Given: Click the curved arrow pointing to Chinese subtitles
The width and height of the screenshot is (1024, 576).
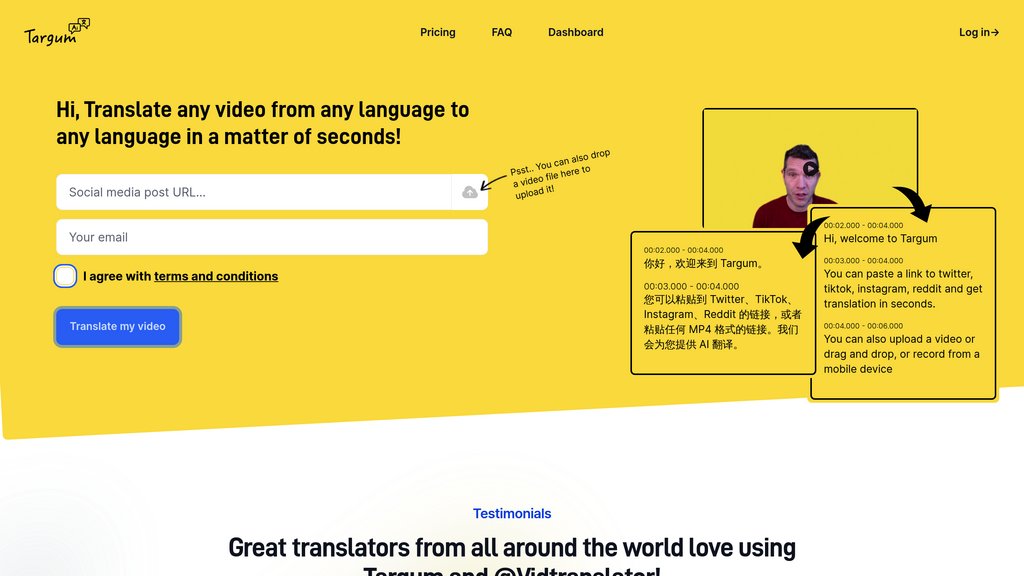Looking at the screenshot, I should [x=808, y=236].
